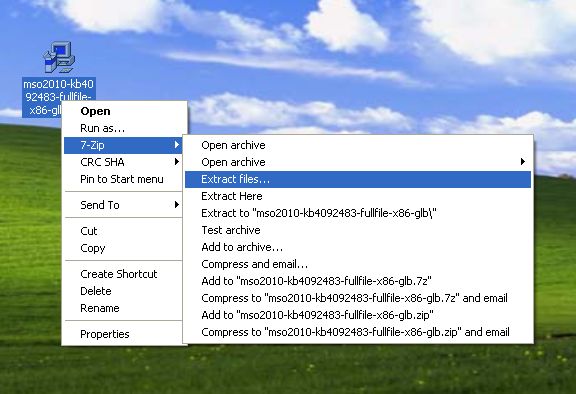Select Pin to Start menu
This screenshot has width=576, height=394.
tap(123, 179)
